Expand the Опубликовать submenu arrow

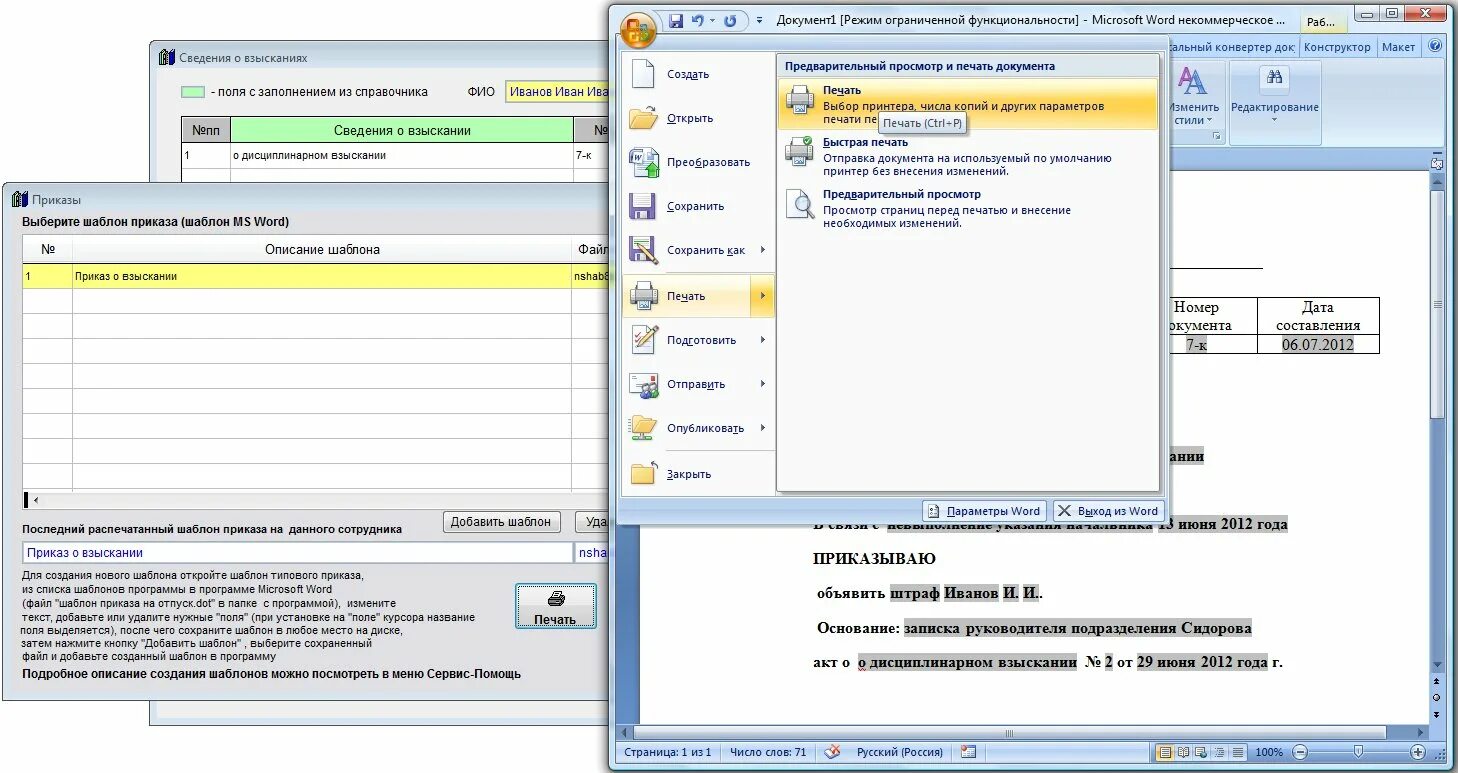tap(763, 428)
